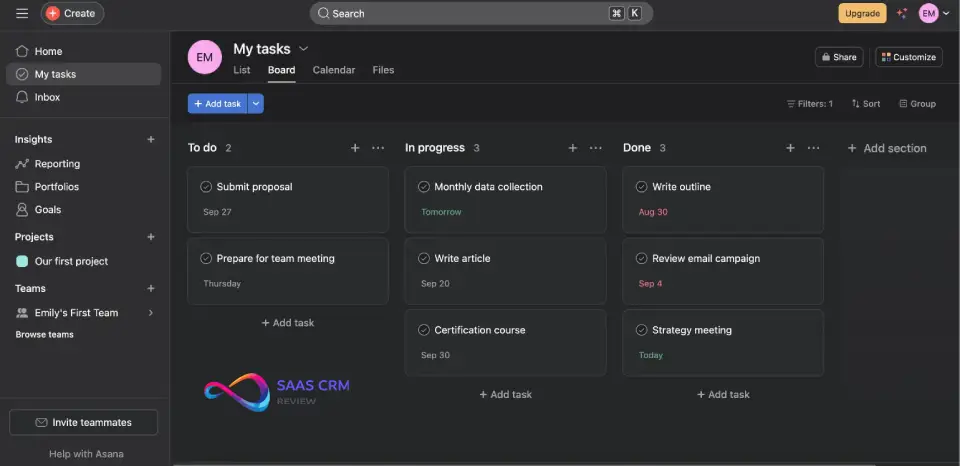Check off the Write article task
960x466 pixels.
tap(424, 258)
